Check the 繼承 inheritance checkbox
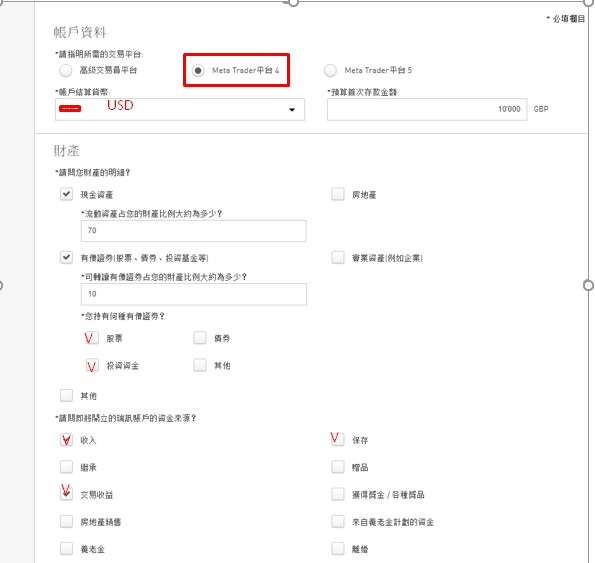 click(x=66, y=467)
